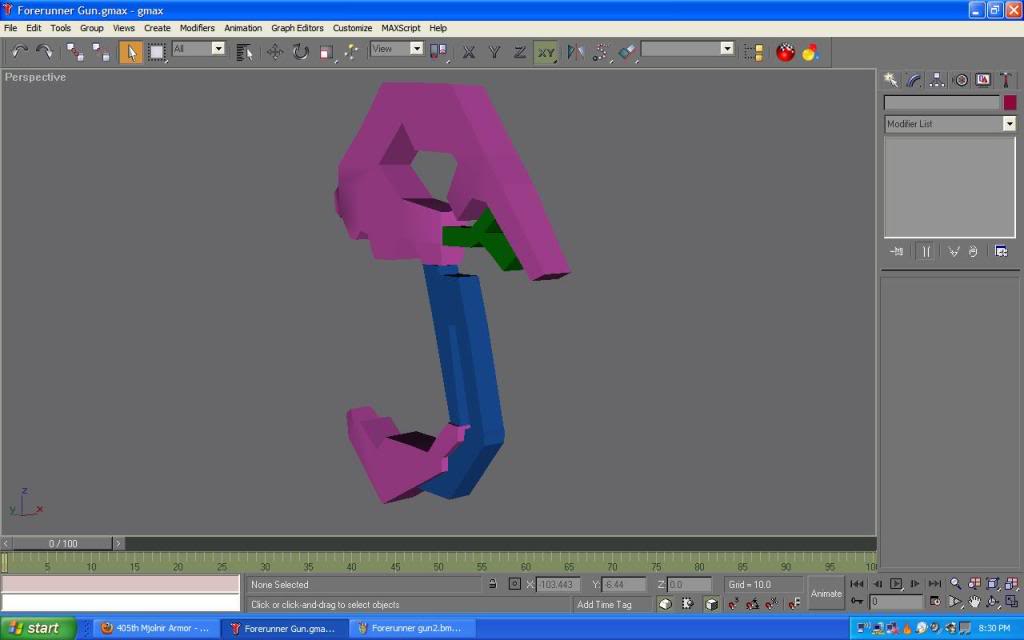The height and width of the screenshot is (640, 1024).
Task: Activate the Select and Move tool
Action: pos(275,52)
